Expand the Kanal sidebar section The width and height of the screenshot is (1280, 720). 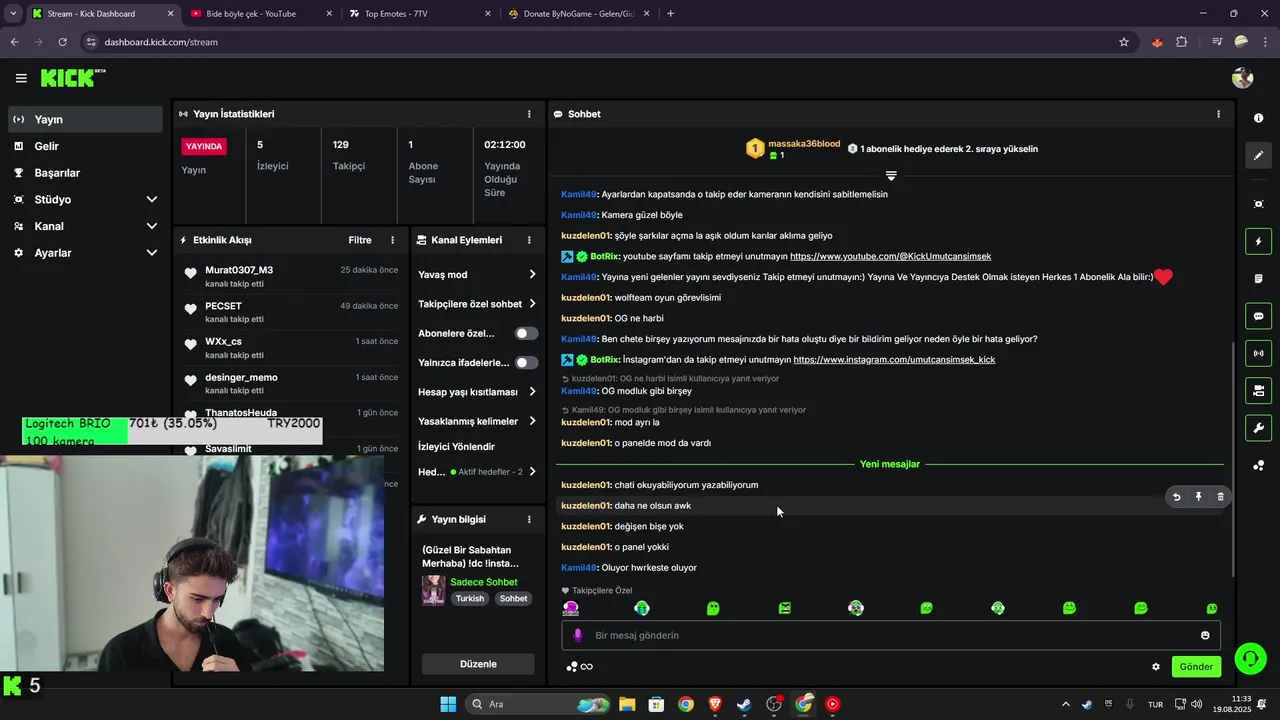click(85, 226)
